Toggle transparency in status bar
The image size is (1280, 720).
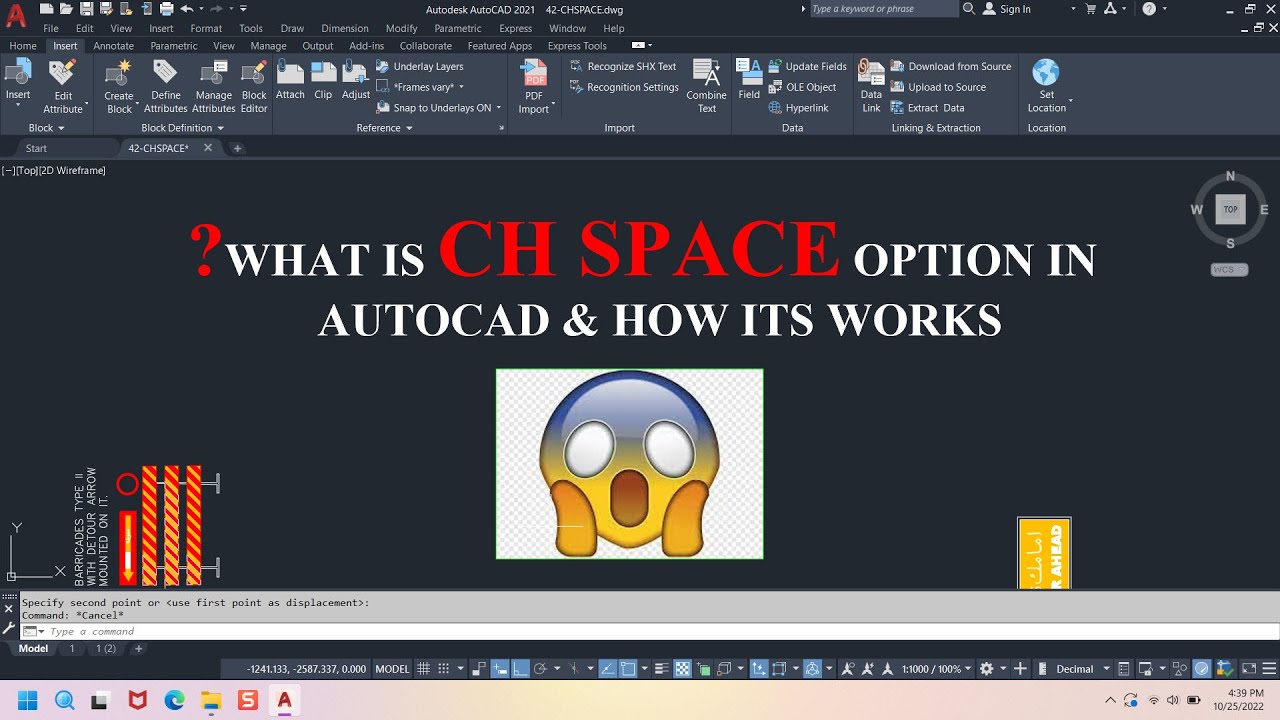pos(683,669)
